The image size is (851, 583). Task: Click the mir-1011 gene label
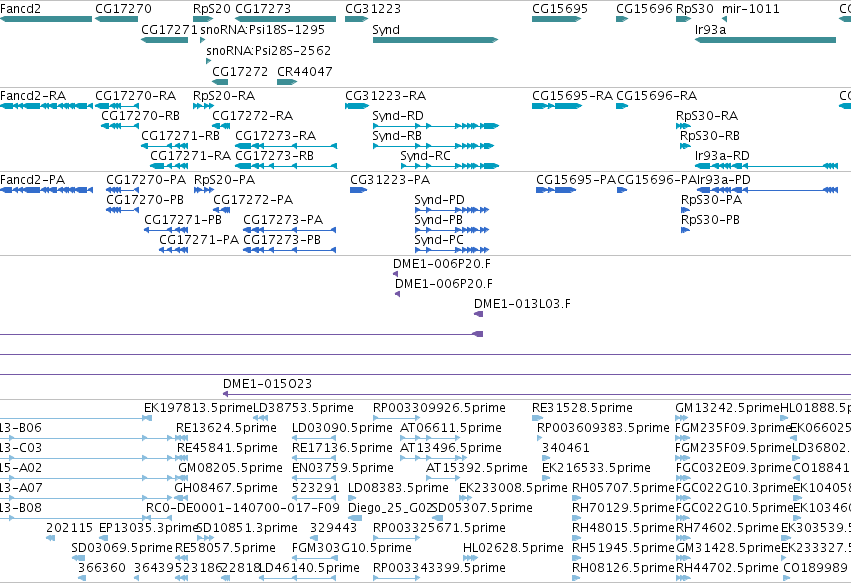(751, 9)
